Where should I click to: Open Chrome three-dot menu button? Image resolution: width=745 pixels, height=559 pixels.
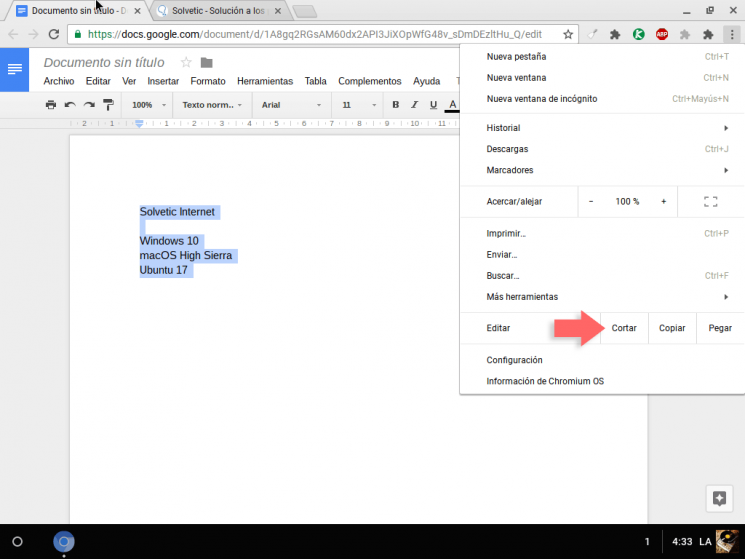(732, 34)
